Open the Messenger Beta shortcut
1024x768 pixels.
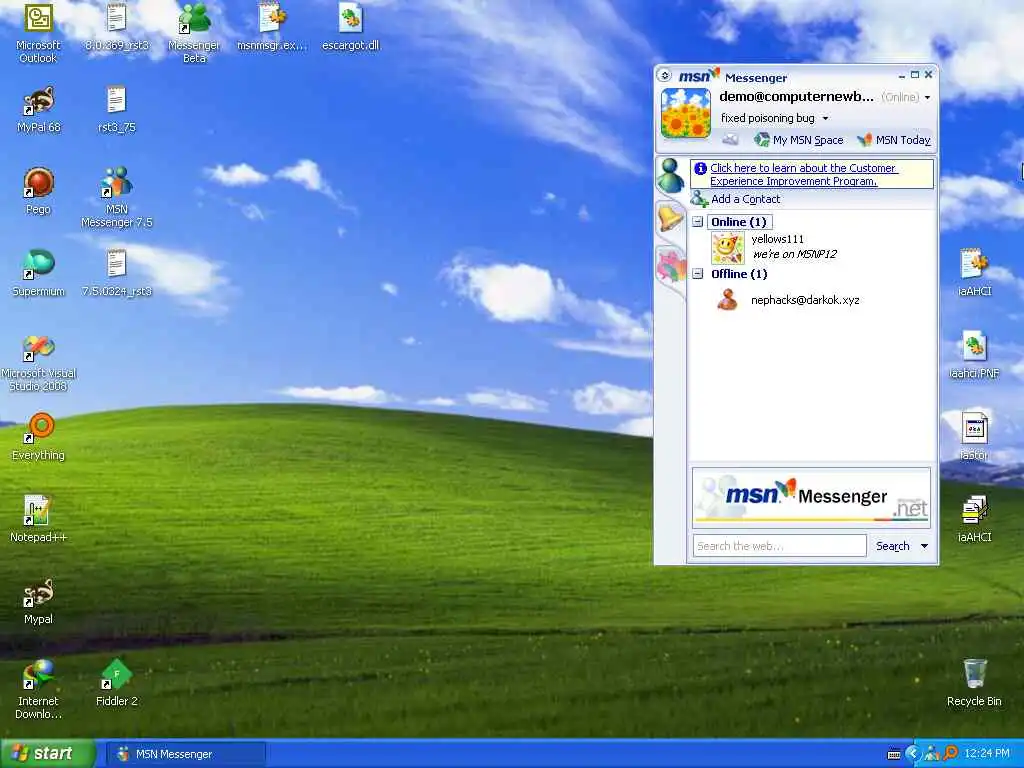point(194,33)
